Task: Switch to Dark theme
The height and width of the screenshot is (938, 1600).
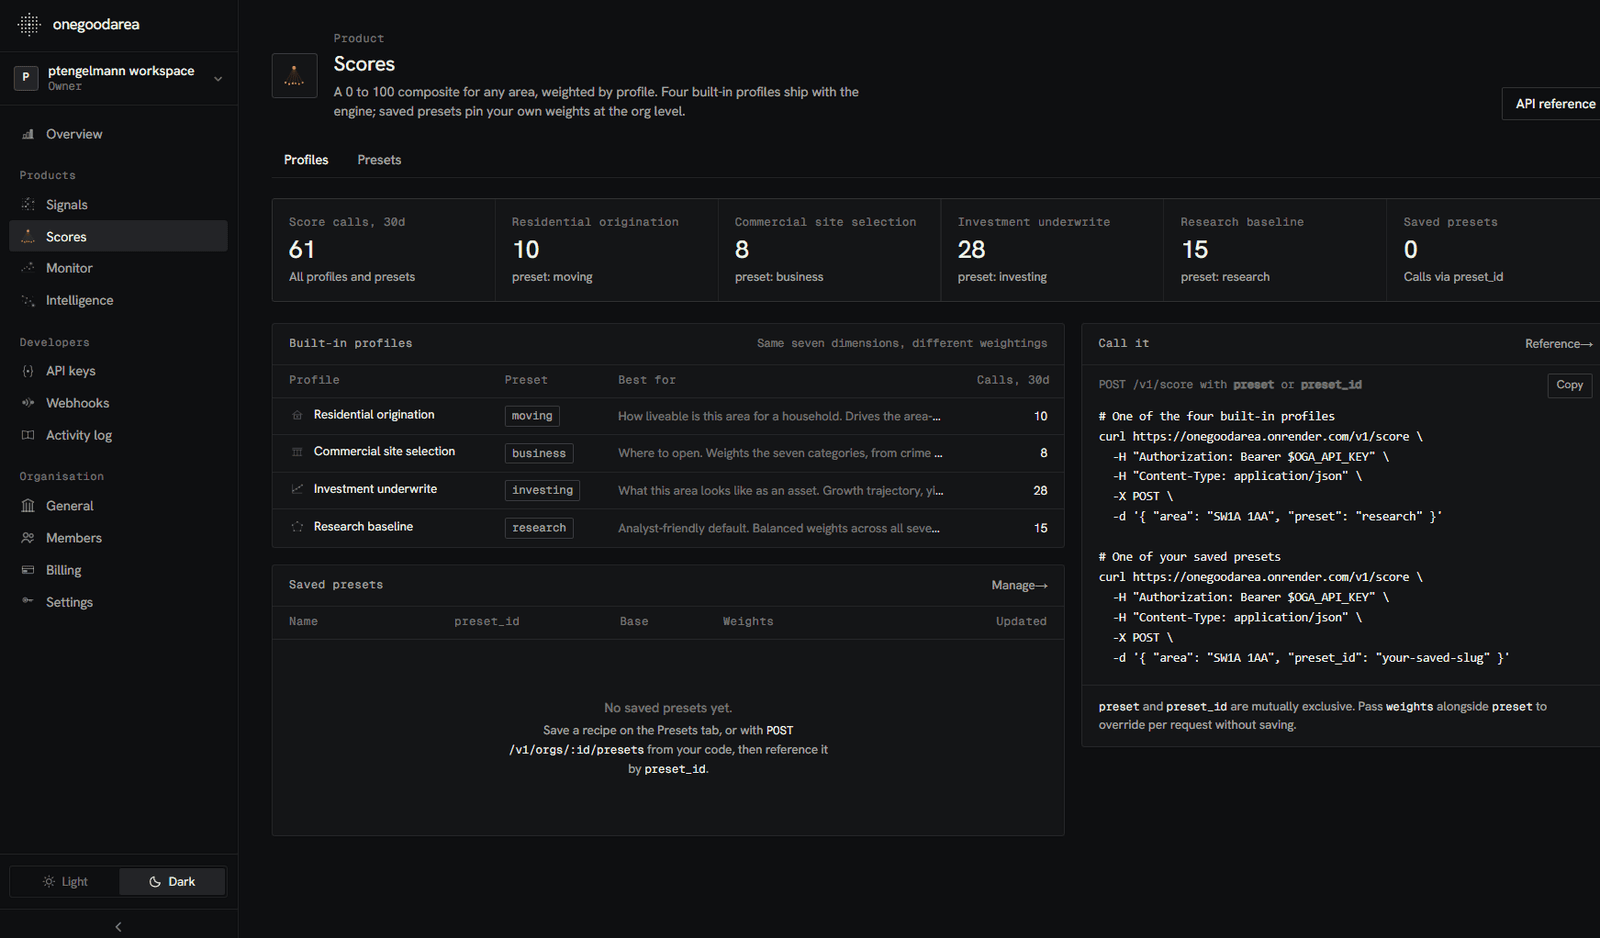Action: click(x=172, y=881)
